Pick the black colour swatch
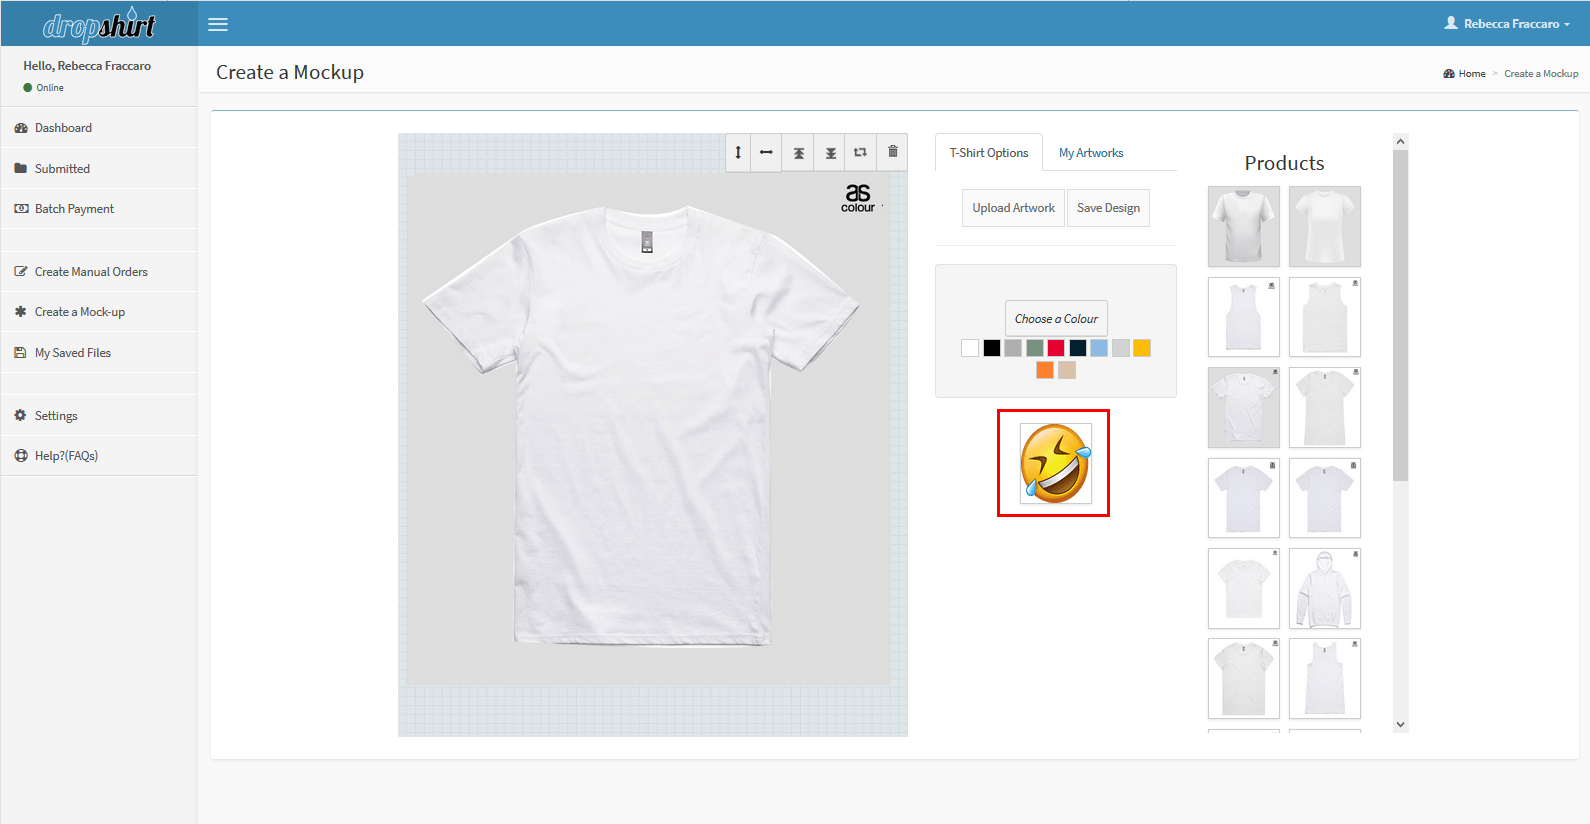Image resolution: width=1590 pixels, height=824 pixels. tap(992, 348)
